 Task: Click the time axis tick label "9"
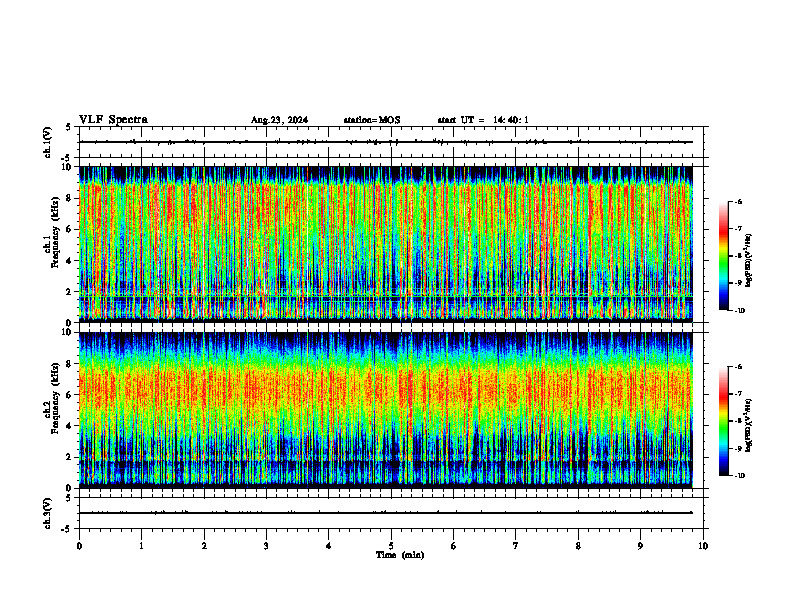pyautogui.click(x=640, y=546)
